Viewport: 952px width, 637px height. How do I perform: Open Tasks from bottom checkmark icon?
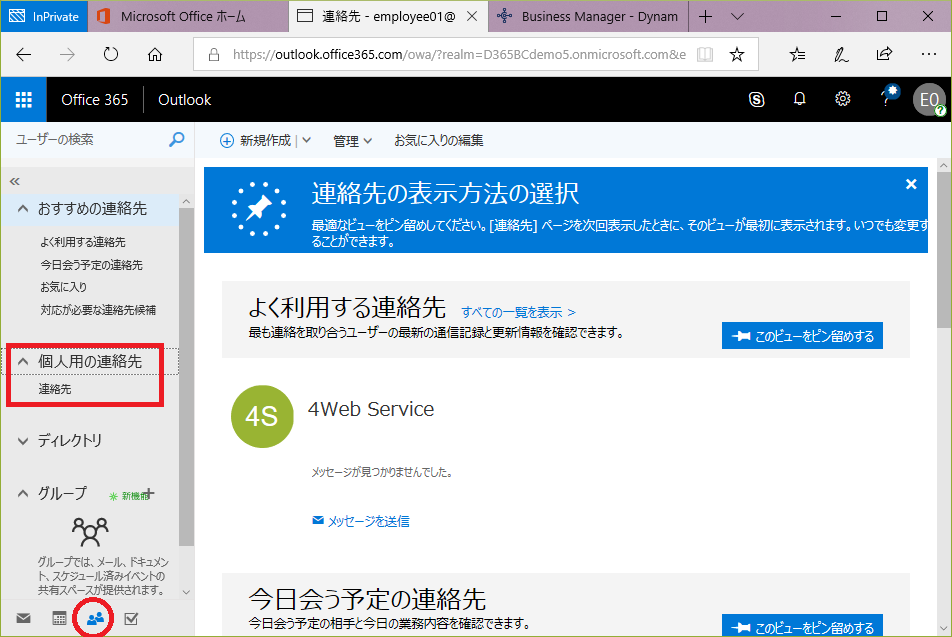tap(131, 619)
